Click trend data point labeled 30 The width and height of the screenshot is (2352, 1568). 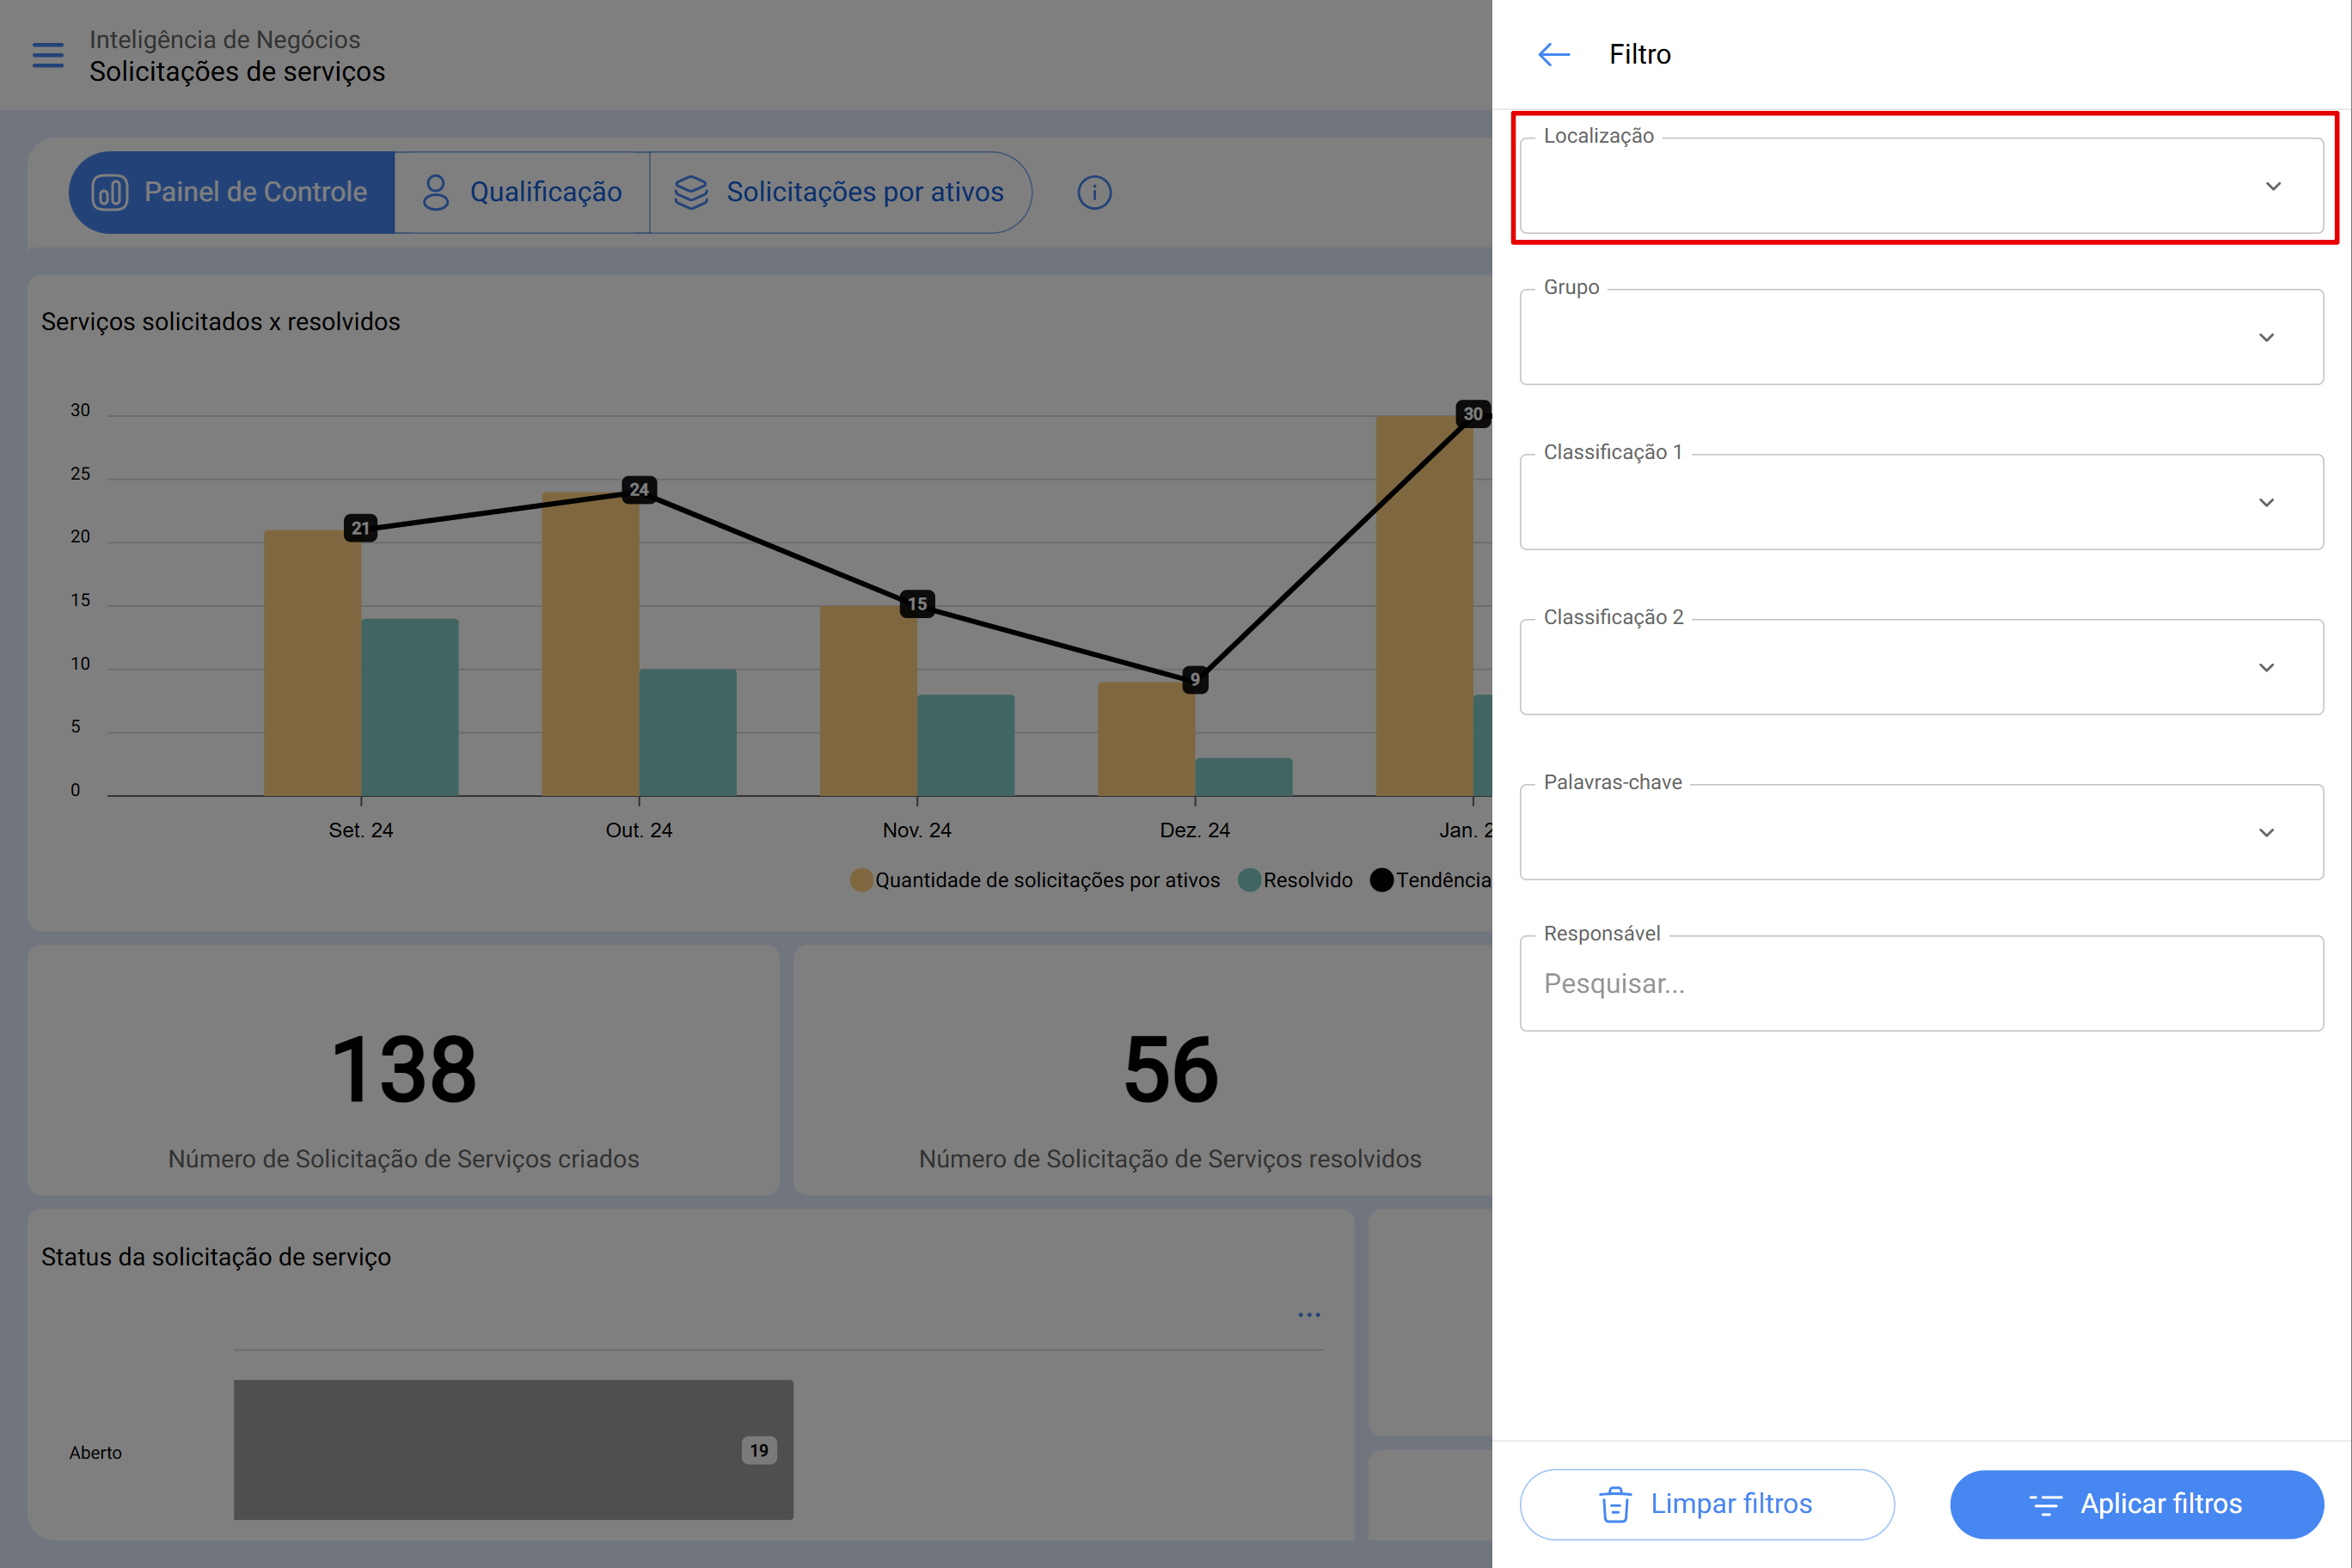pos(1473,414)
